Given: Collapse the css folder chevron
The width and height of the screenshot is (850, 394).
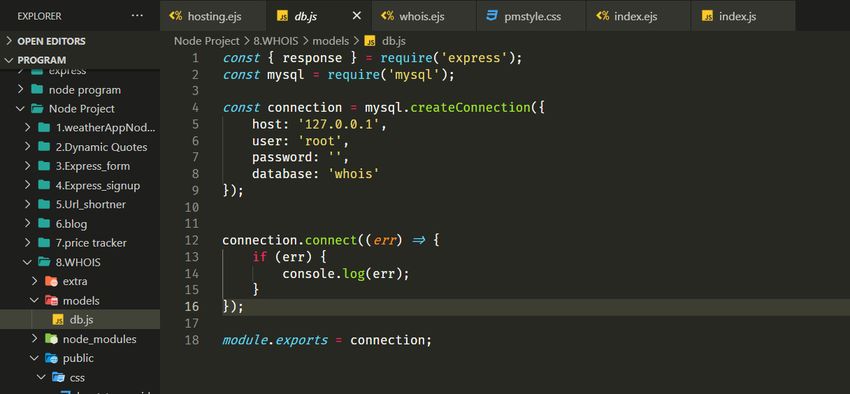Looking at the screenshot, I should click(x=42, y=377).
